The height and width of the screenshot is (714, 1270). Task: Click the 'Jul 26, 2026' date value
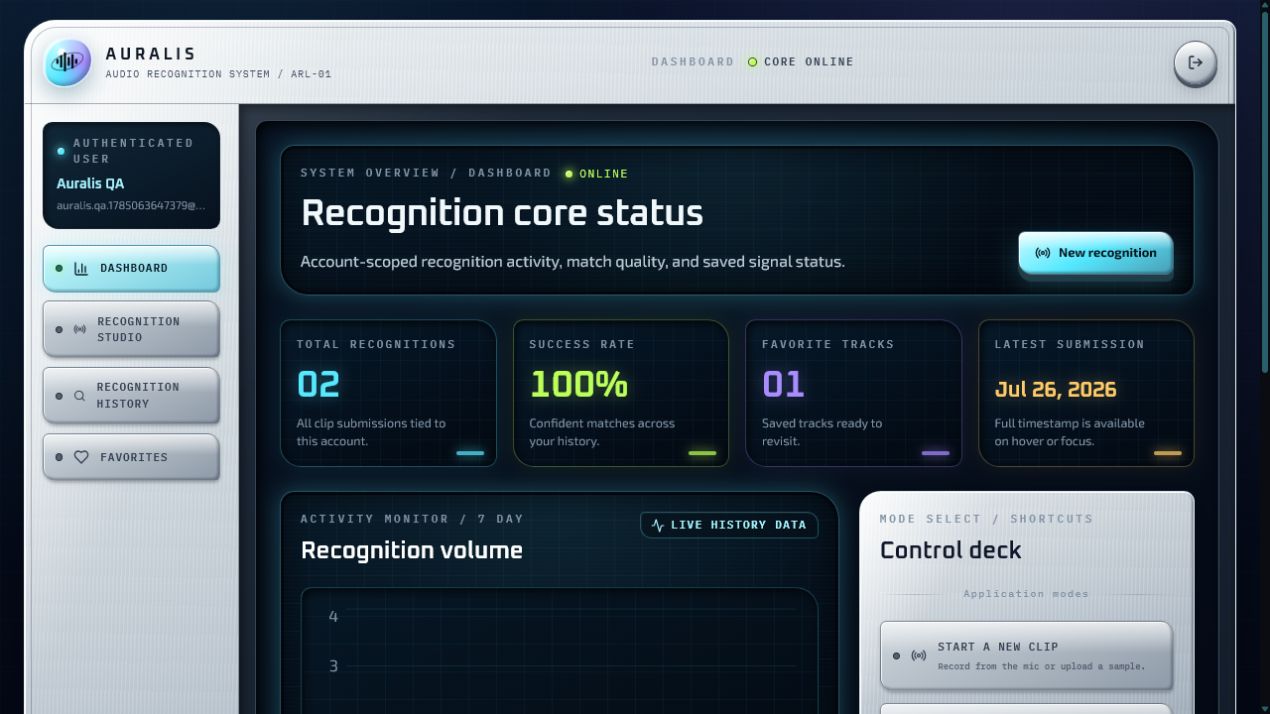click(x=1055, y=390)
